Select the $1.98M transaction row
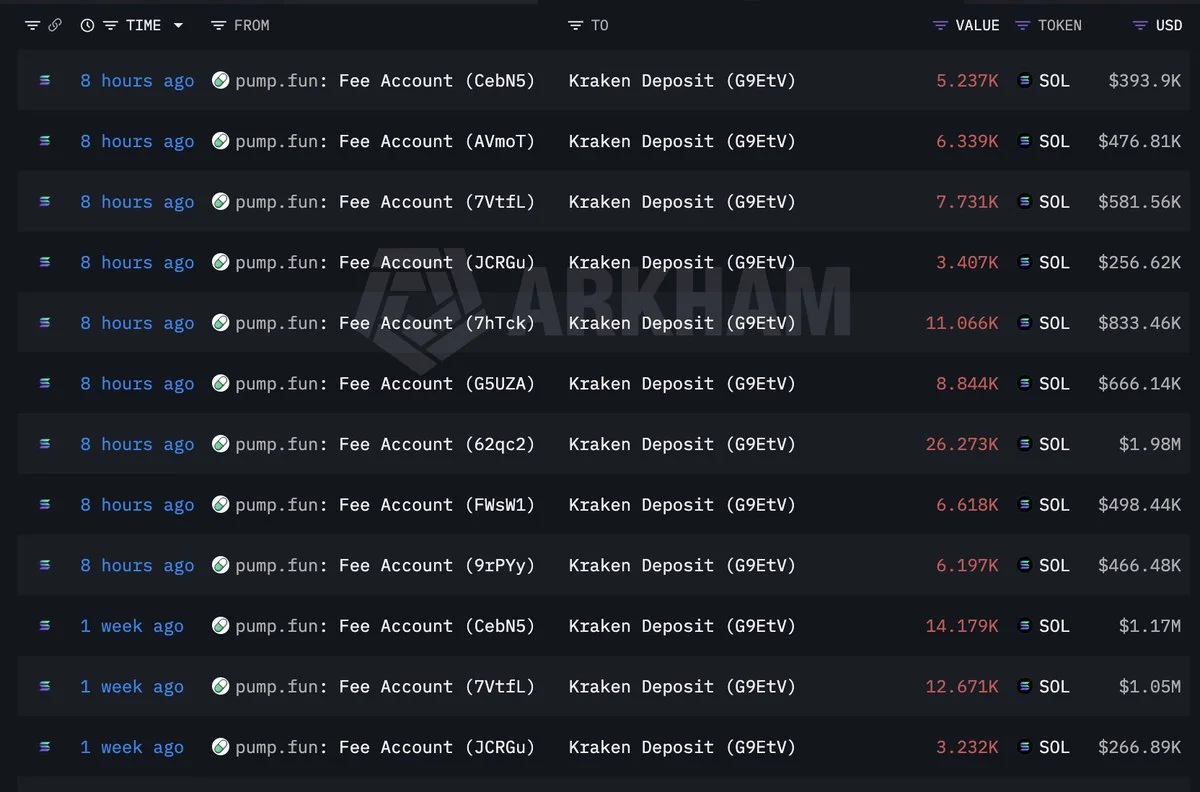Image resolution: width=1200 pixels, height=792 pixels. [x=600, y=444]
